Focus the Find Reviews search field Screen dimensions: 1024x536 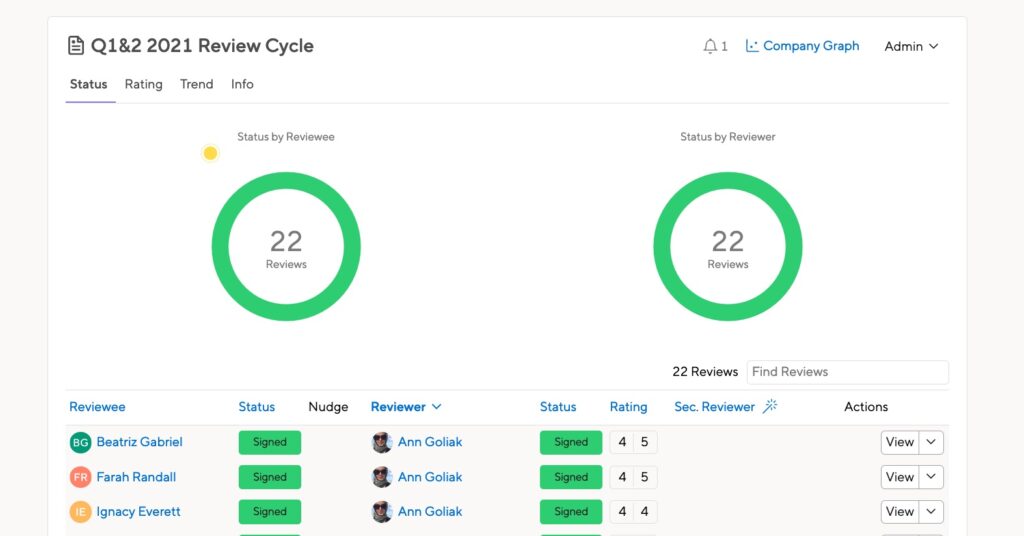[848, 372]
